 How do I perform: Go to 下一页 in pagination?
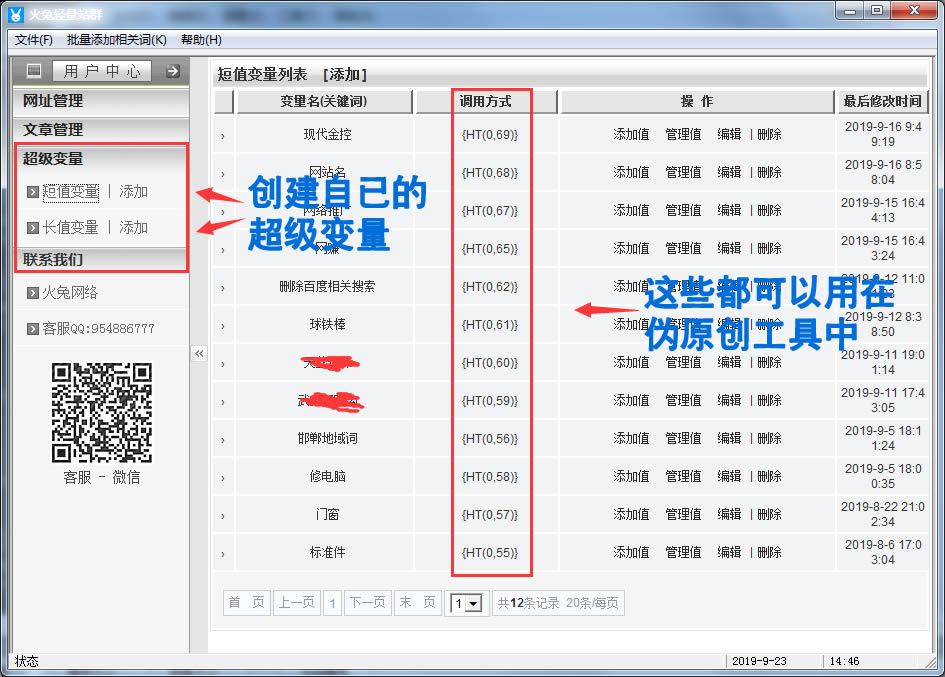click(367, 602)
